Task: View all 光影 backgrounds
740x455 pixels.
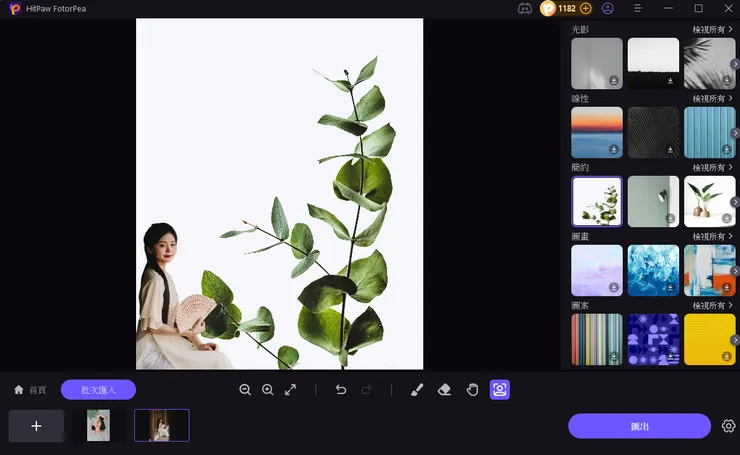Action: (x=712, y=30)
